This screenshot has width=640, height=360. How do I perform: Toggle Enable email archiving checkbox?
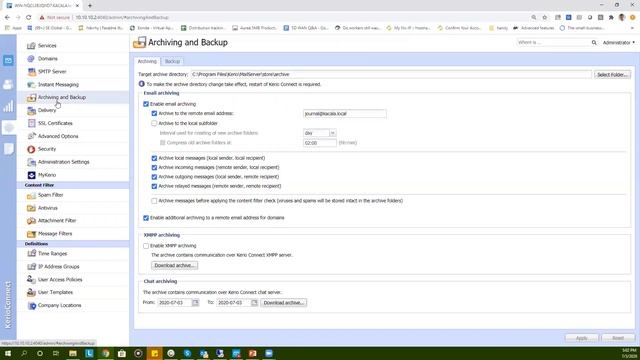pos(146,104)
